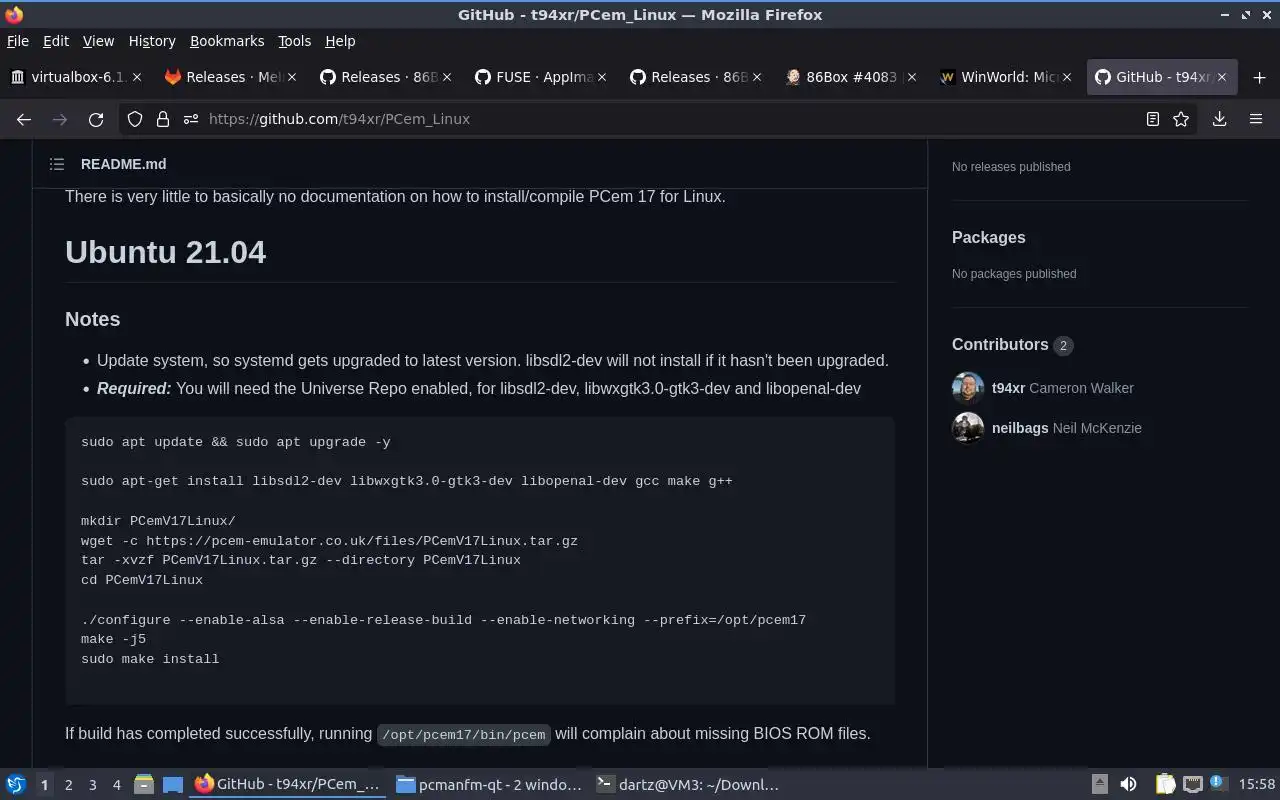Show site security padlock info

click(x=162, y=119)
